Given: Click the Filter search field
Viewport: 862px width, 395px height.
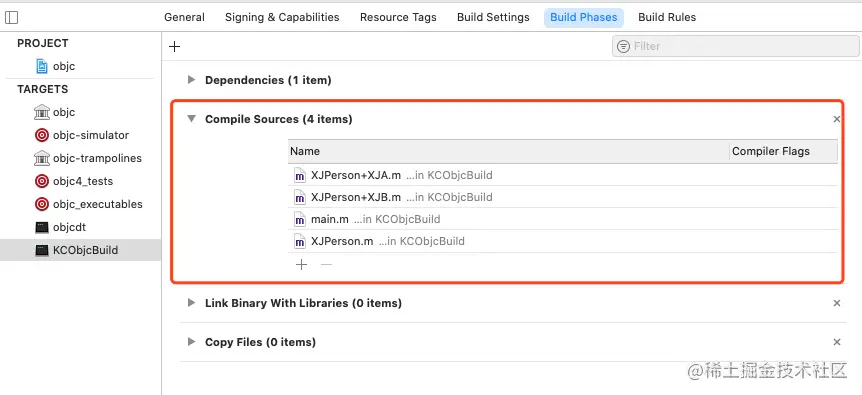Looking at the screenshot, I should point(736,47).
